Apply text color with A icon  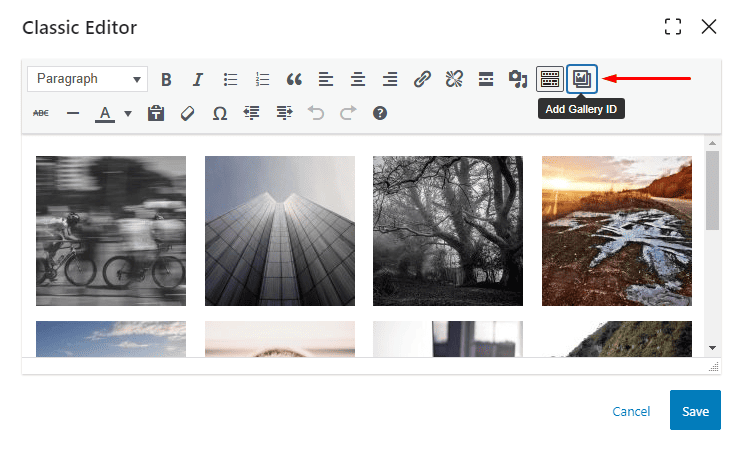tap(105, 113)
